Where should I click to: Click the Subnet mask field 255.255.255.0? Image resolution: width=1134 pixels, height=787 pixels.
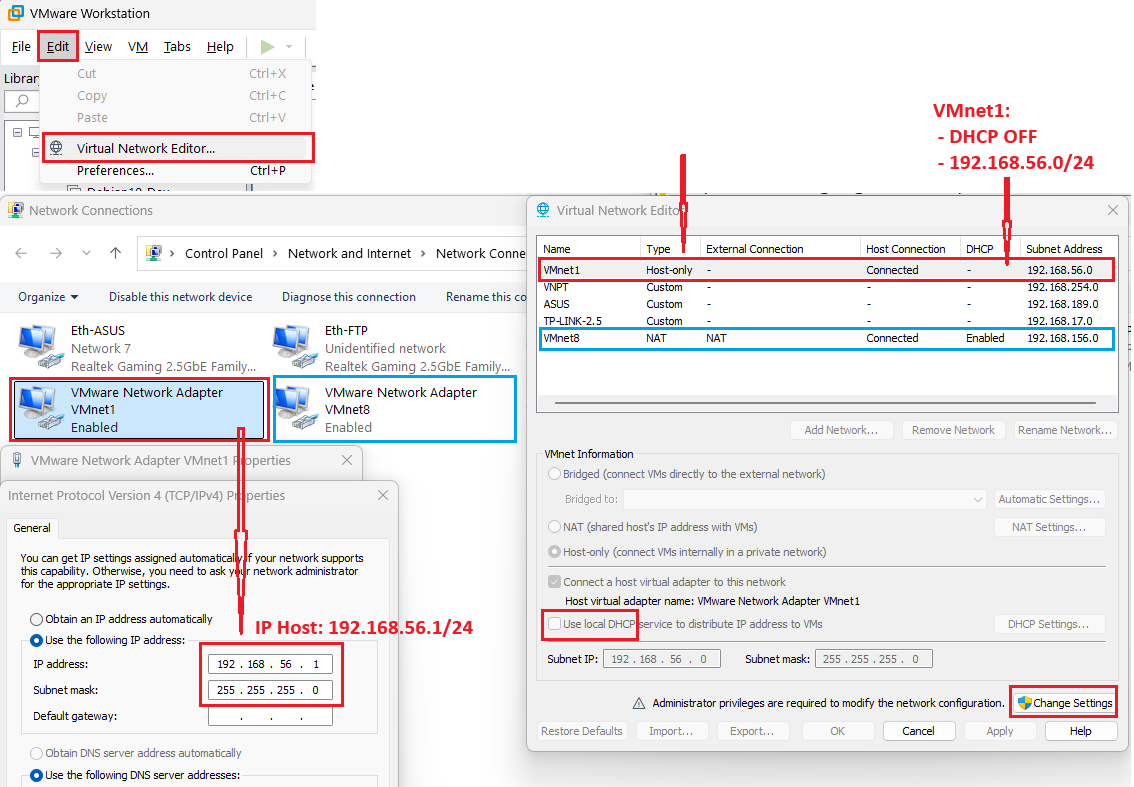click(x=270, y=690)
